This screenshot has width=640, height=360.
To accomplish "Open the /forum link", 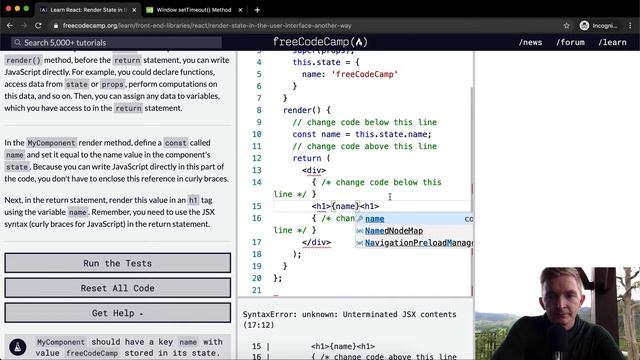I will coord(570,42).
